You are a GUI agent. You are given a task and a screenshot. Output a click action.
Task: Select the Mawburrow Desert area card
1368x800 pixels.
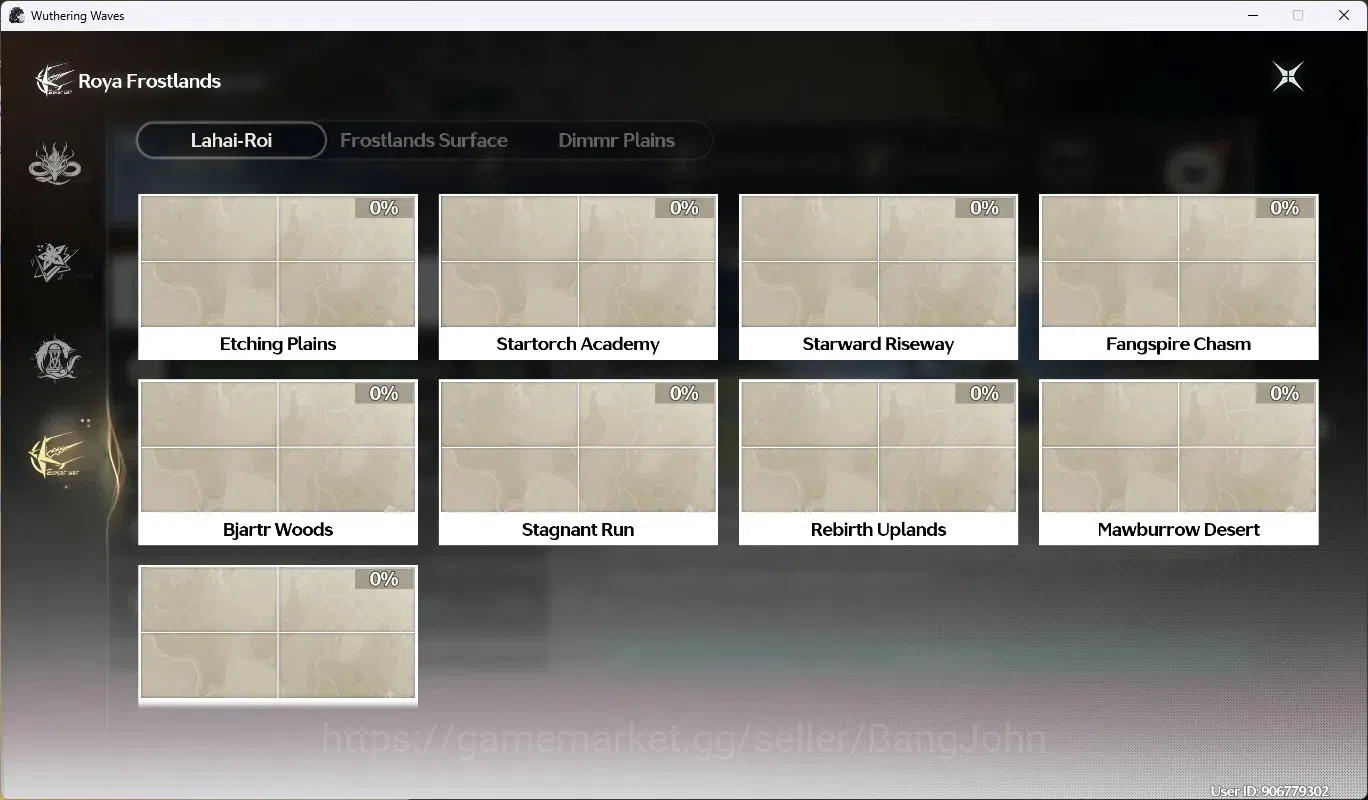1178,462
